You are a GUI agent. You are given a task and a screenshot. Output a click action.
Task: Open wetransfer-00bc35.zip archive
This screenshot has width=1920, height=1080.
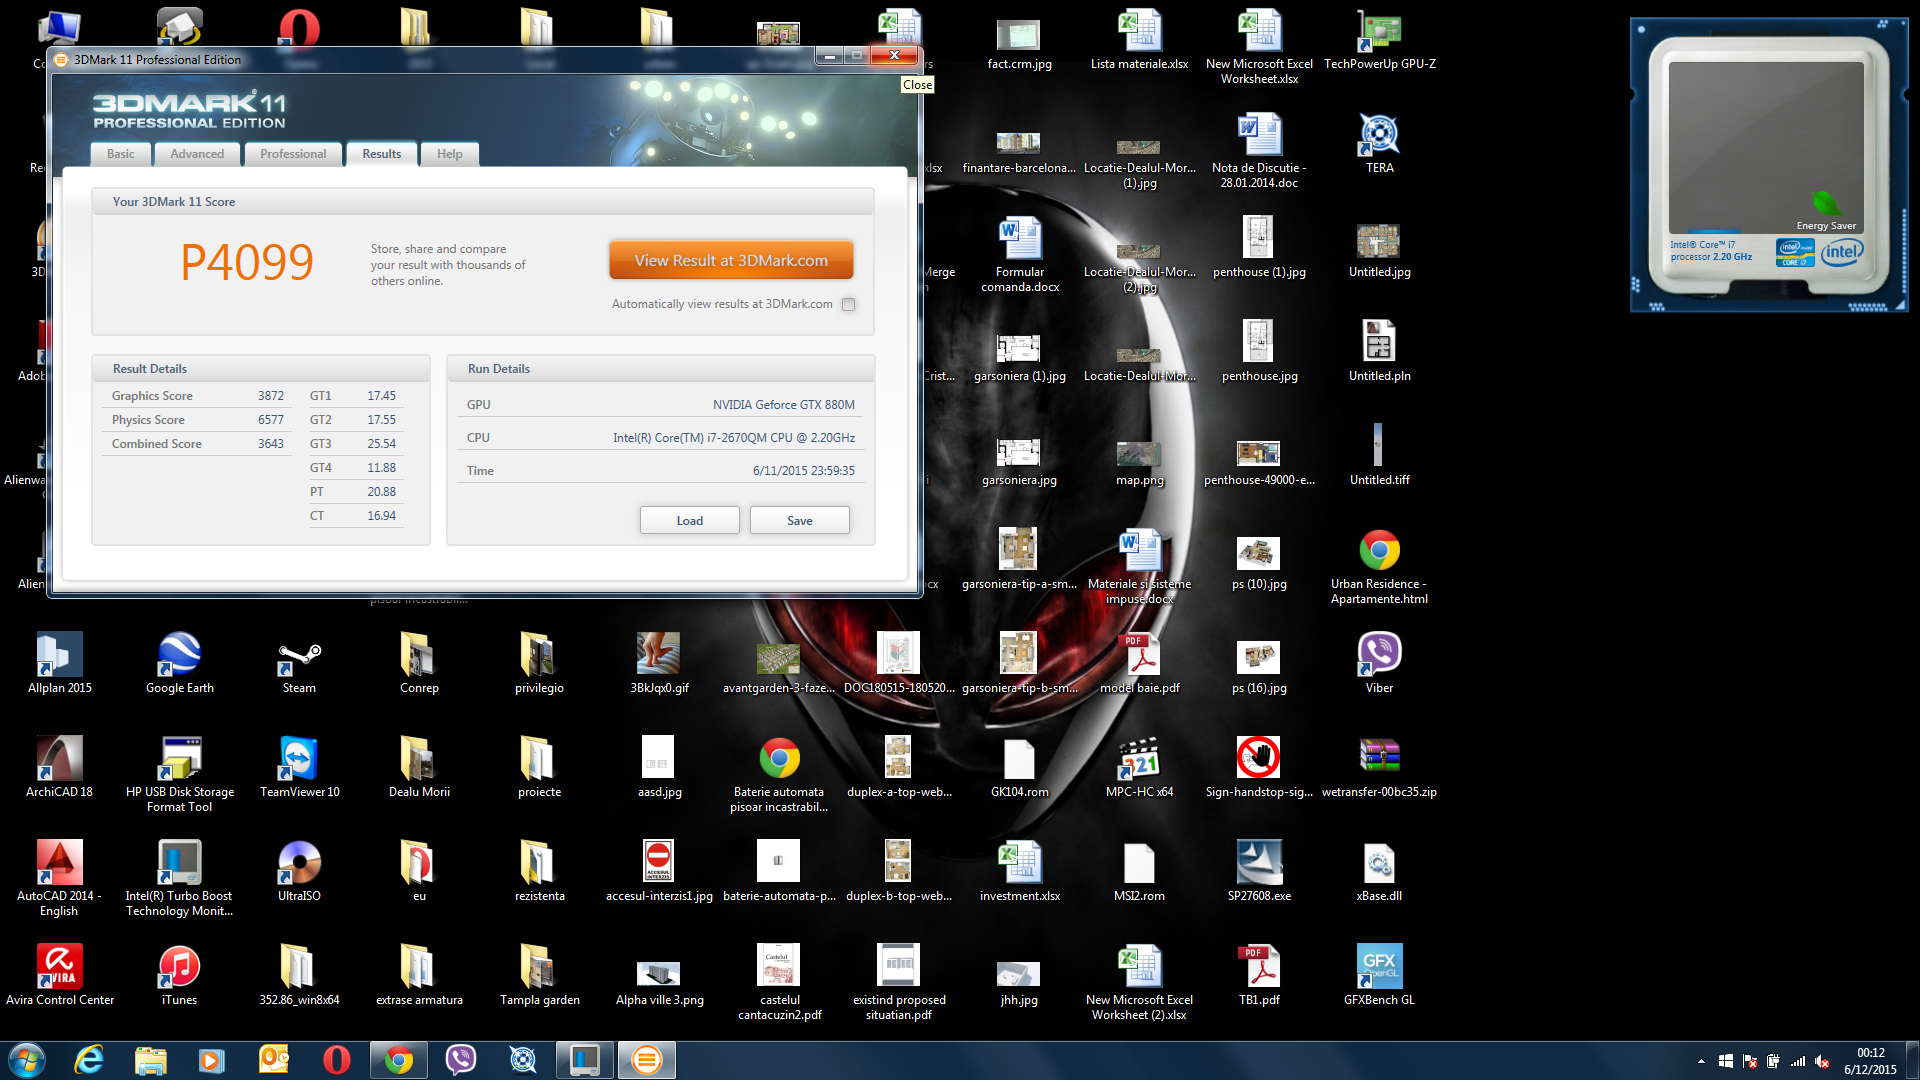[1380, 766]
